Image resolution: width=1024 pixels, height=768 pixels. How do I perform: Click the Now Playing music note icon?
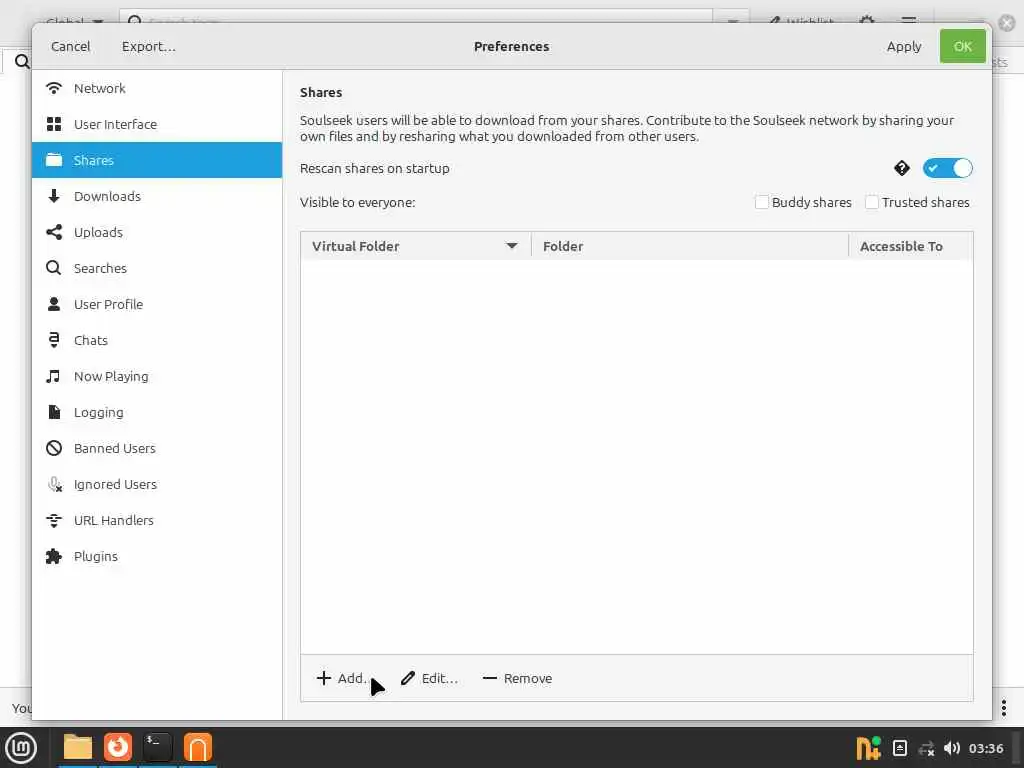pos(54,376)
